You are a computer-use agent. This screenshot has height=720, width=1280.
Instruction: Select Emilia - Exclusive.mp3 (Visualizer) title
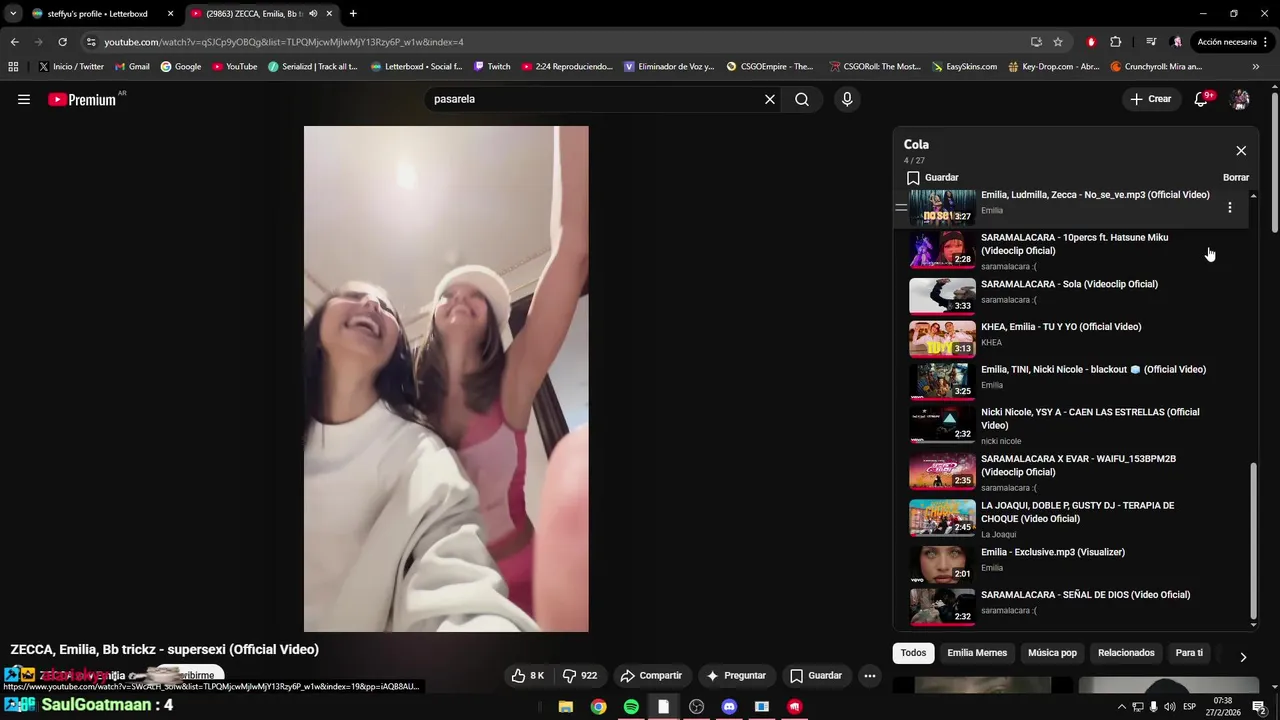1053,553
